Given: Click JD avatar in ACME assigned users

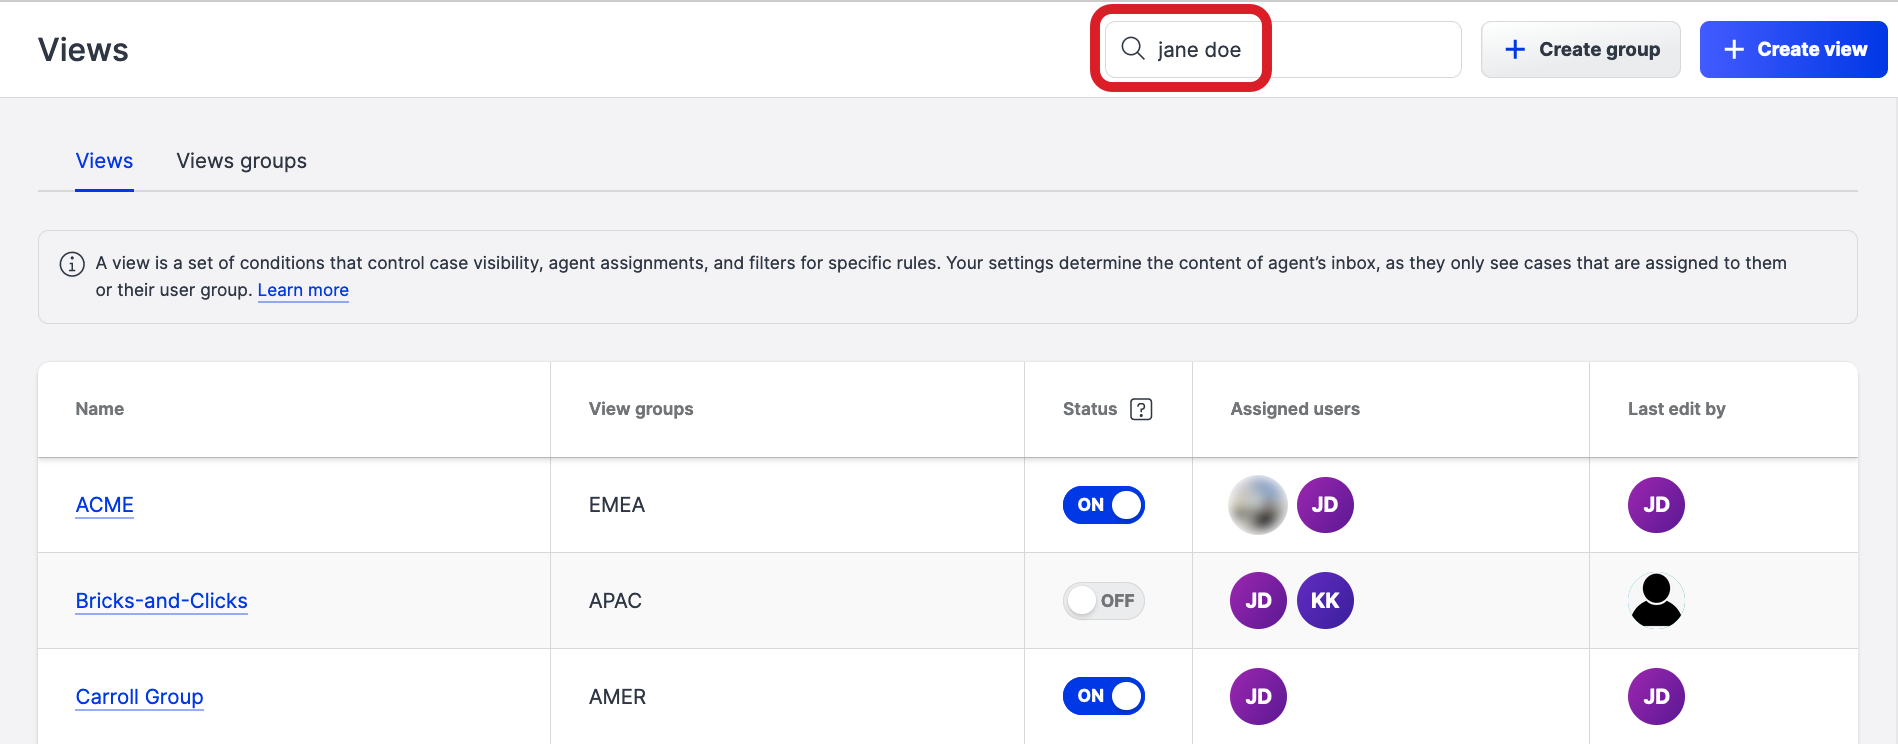Looking at the screenshot, I should pos(1325,505).
